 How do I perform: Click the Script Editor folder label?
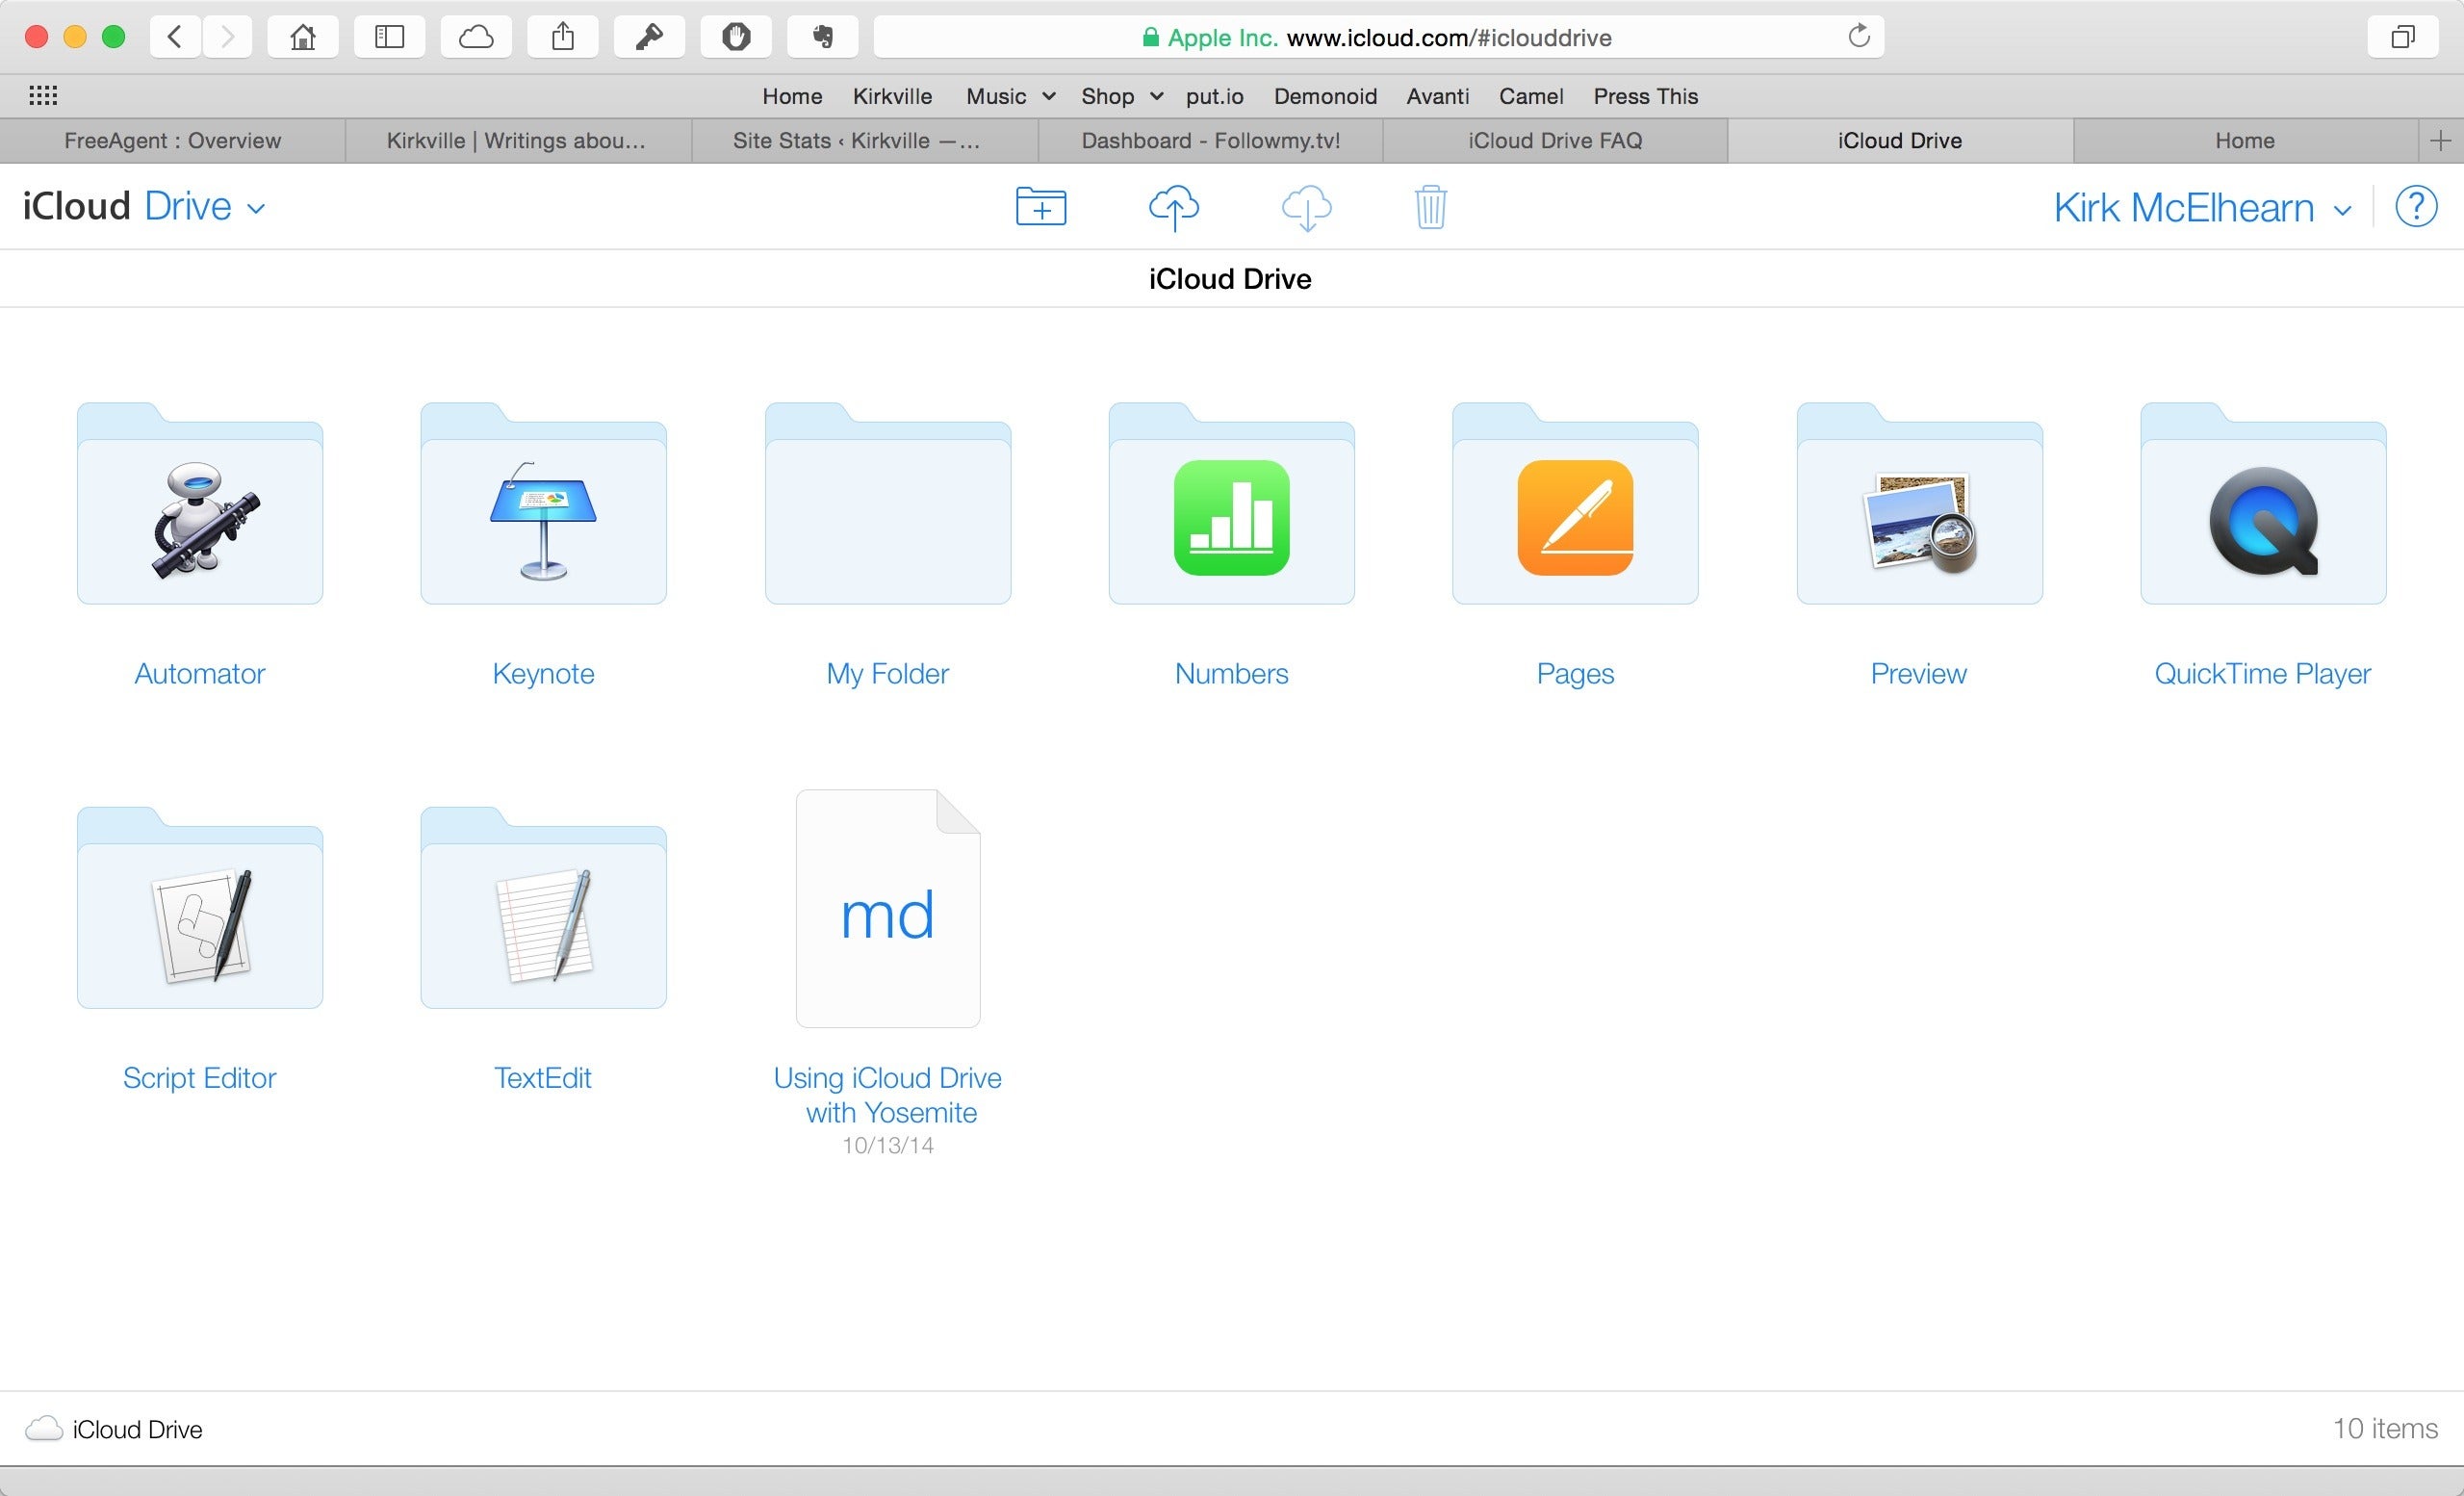pyautogui.click(x=200, y=1078)
